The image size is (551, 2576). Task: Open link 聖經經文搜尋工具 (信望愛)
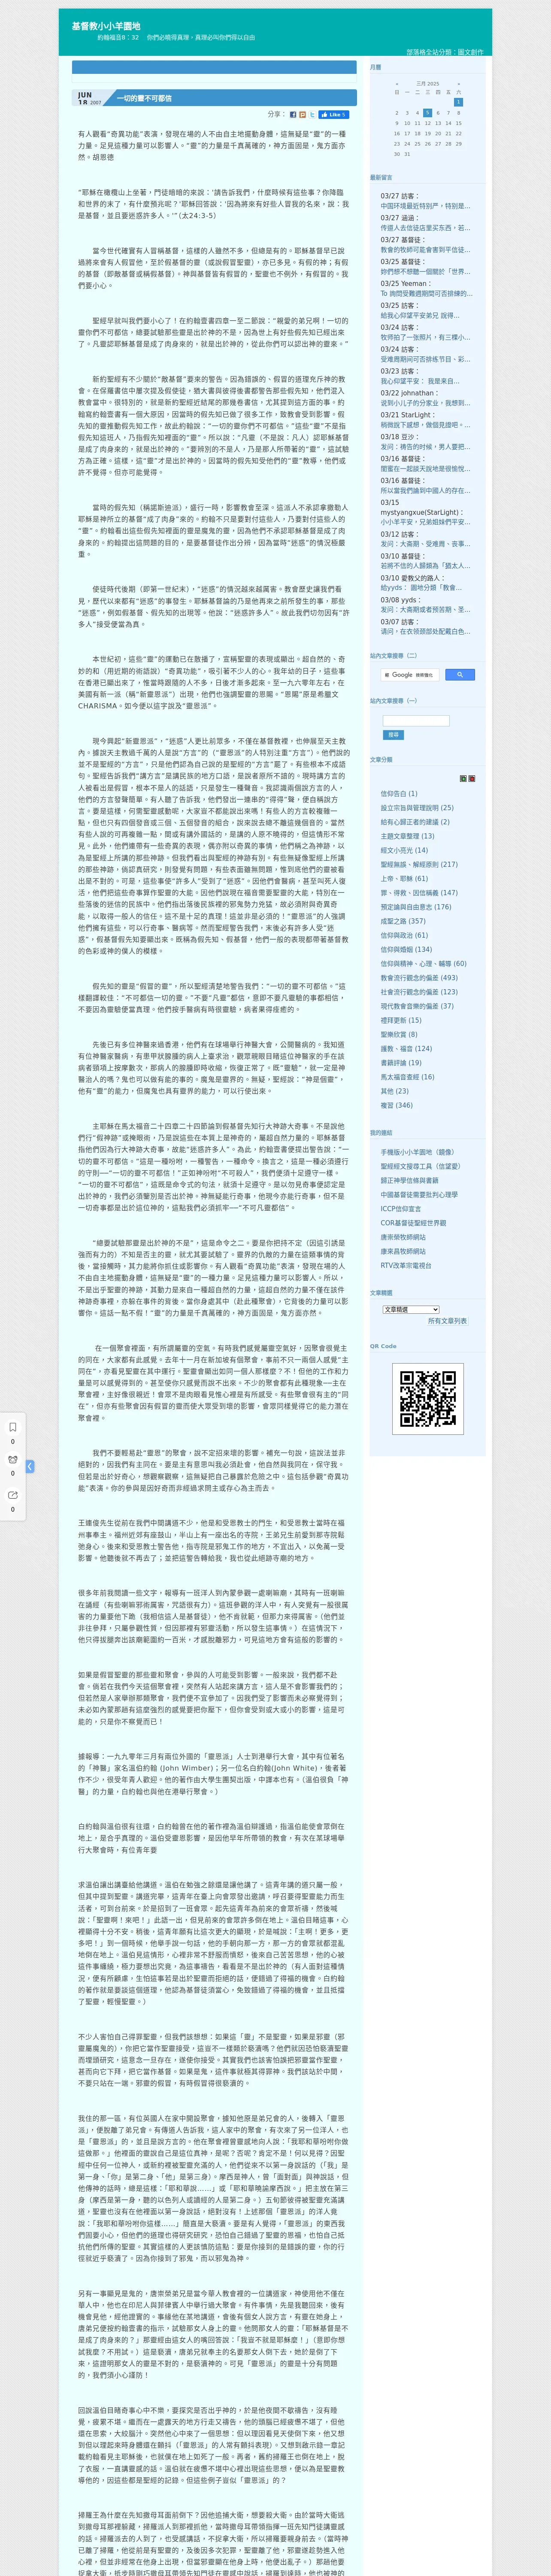click(420, 1166)
